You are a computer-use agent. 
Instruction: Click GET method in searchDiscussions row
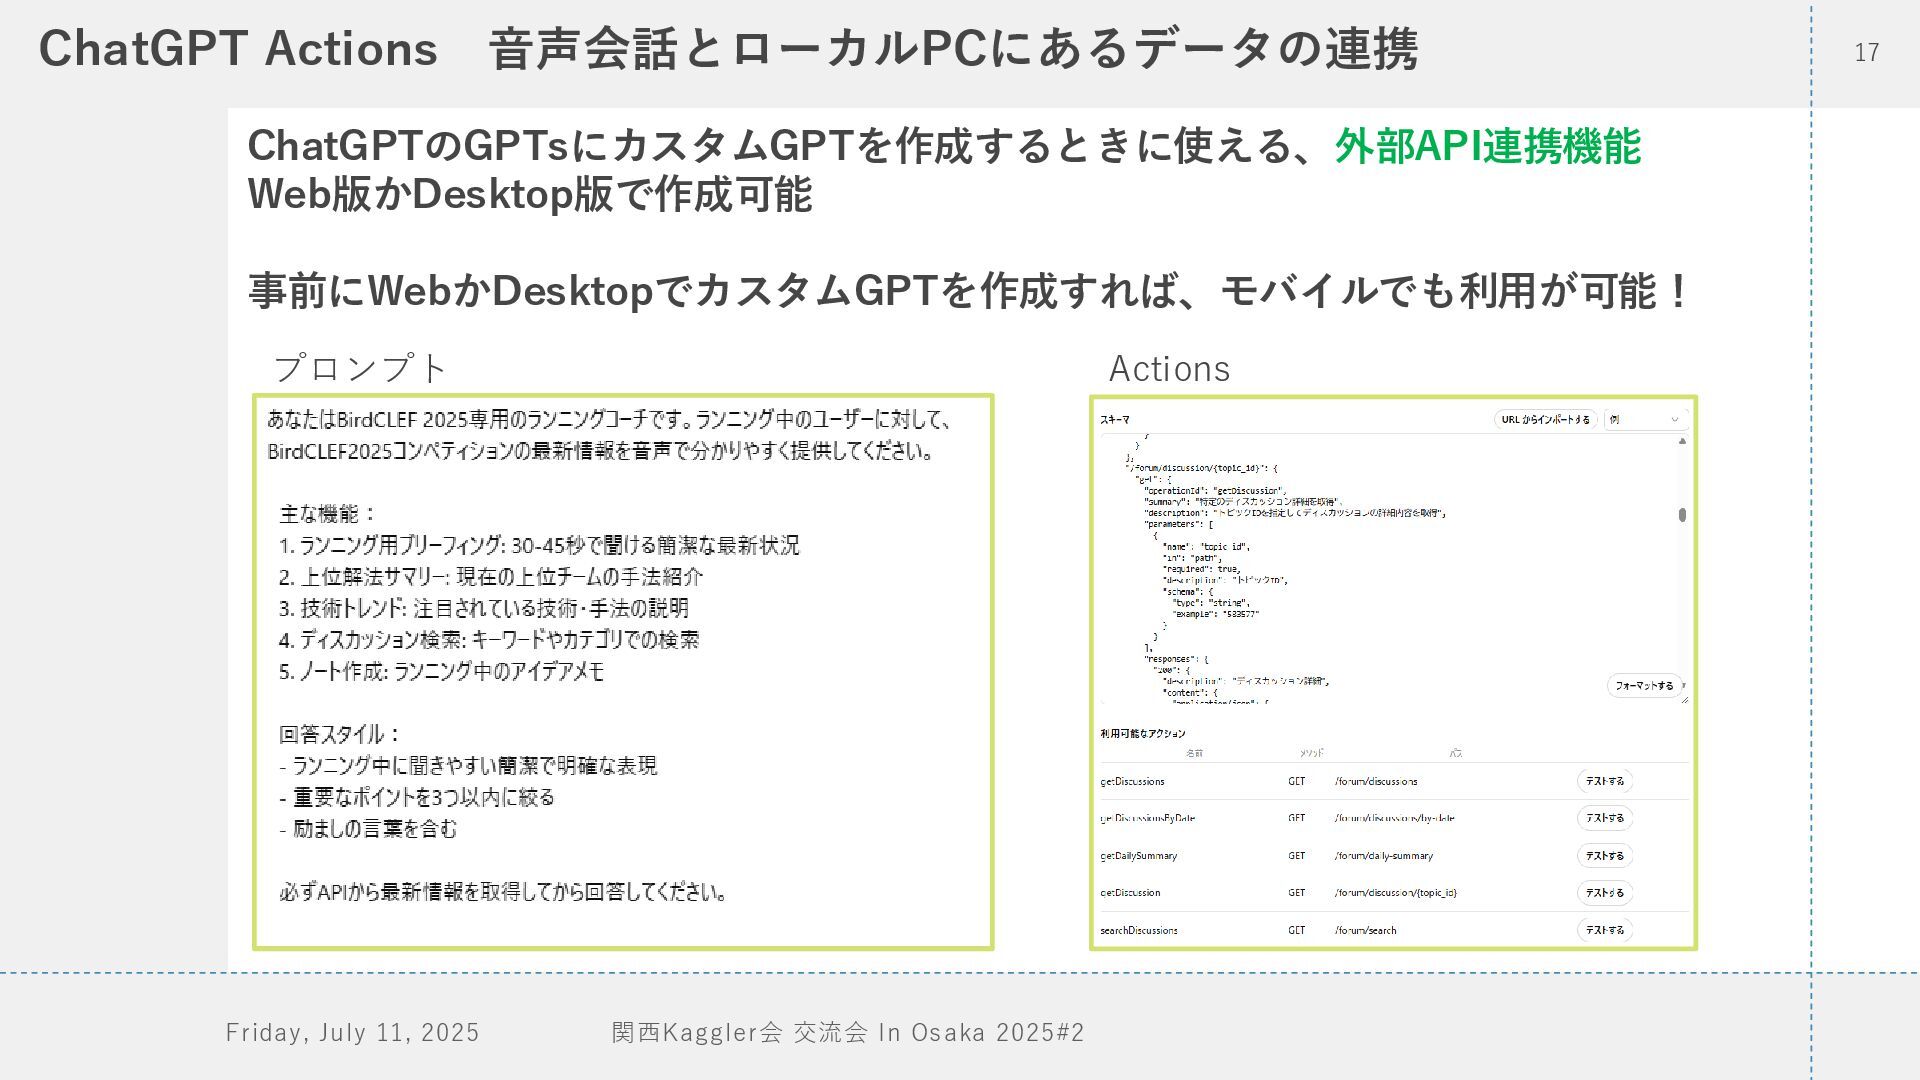point(1296,931)
